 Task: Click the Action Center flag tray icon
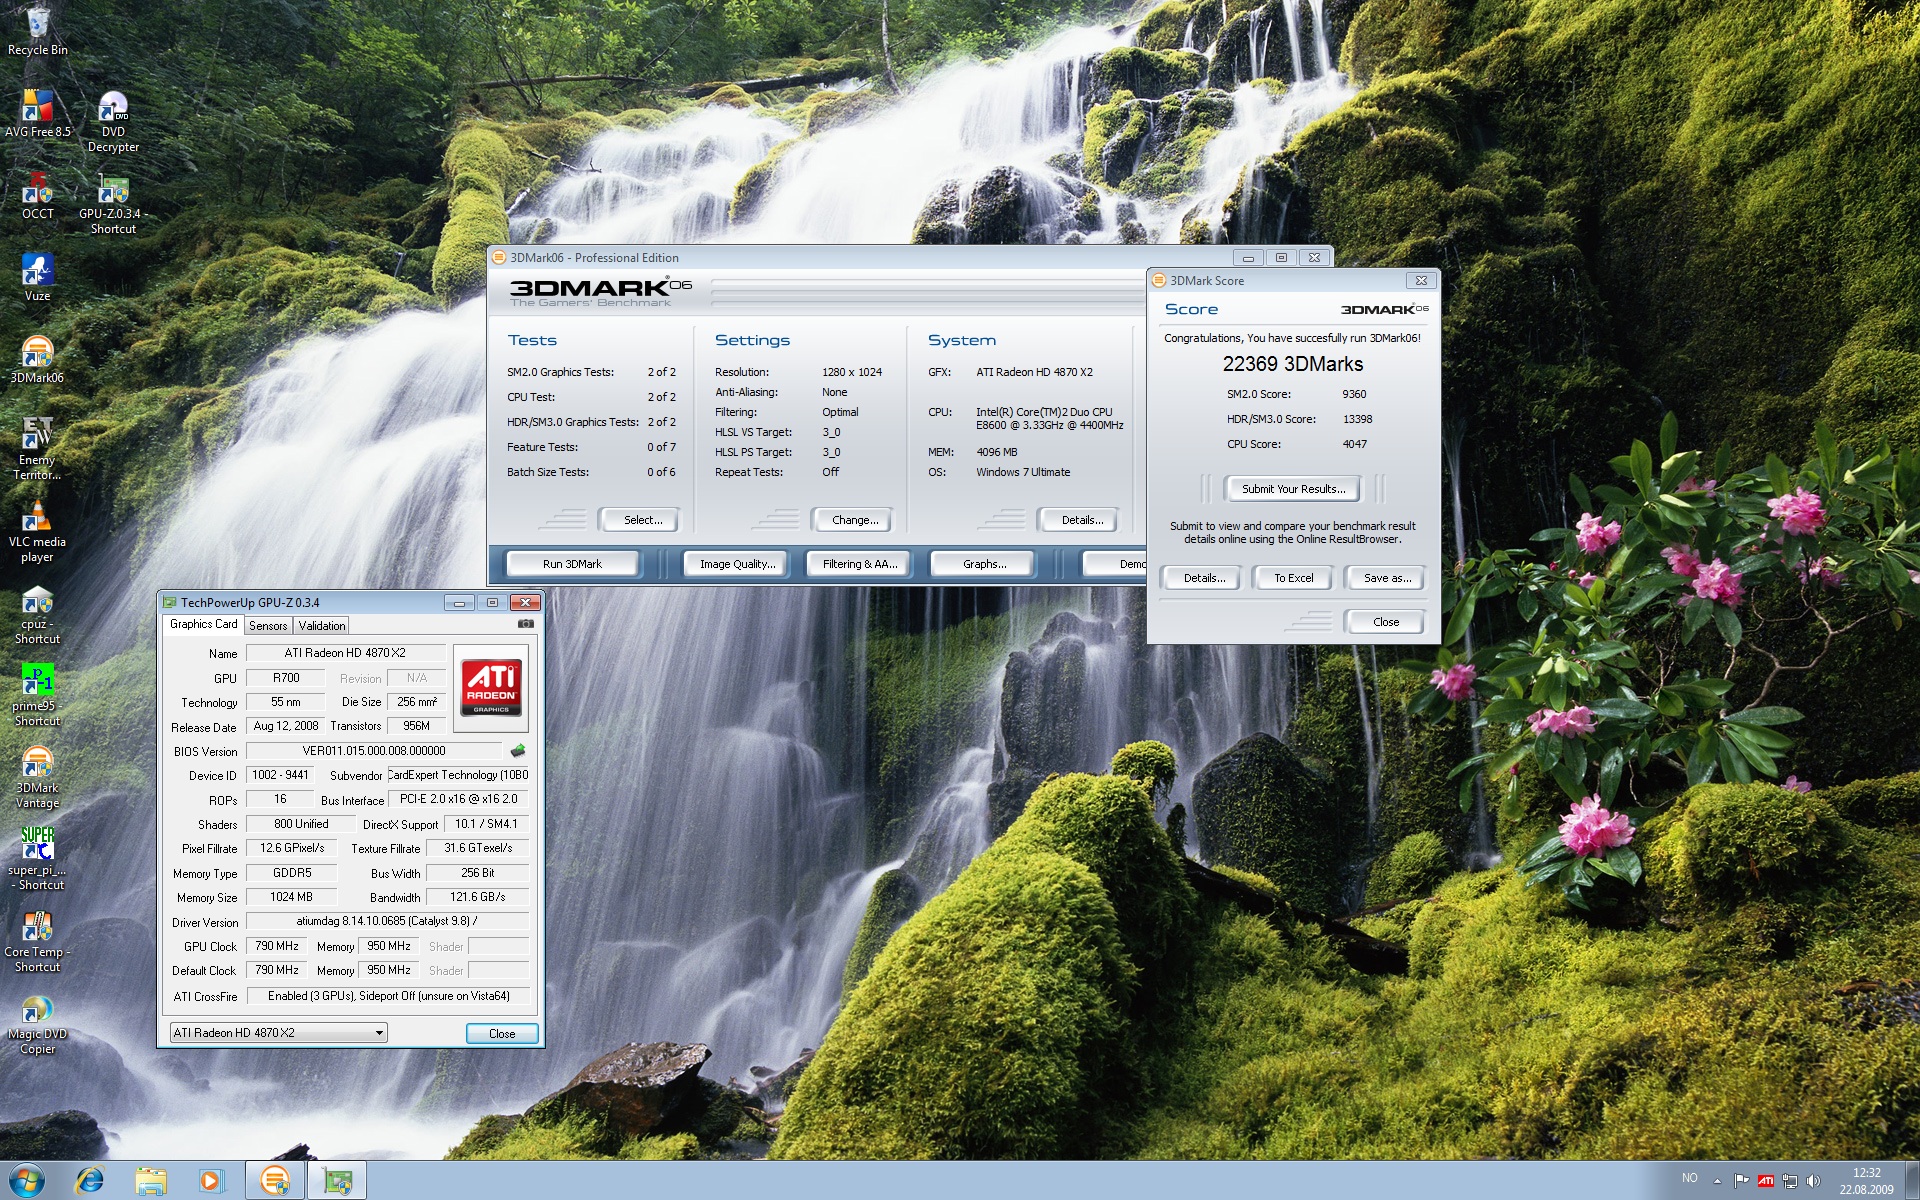(1742, 1181)
